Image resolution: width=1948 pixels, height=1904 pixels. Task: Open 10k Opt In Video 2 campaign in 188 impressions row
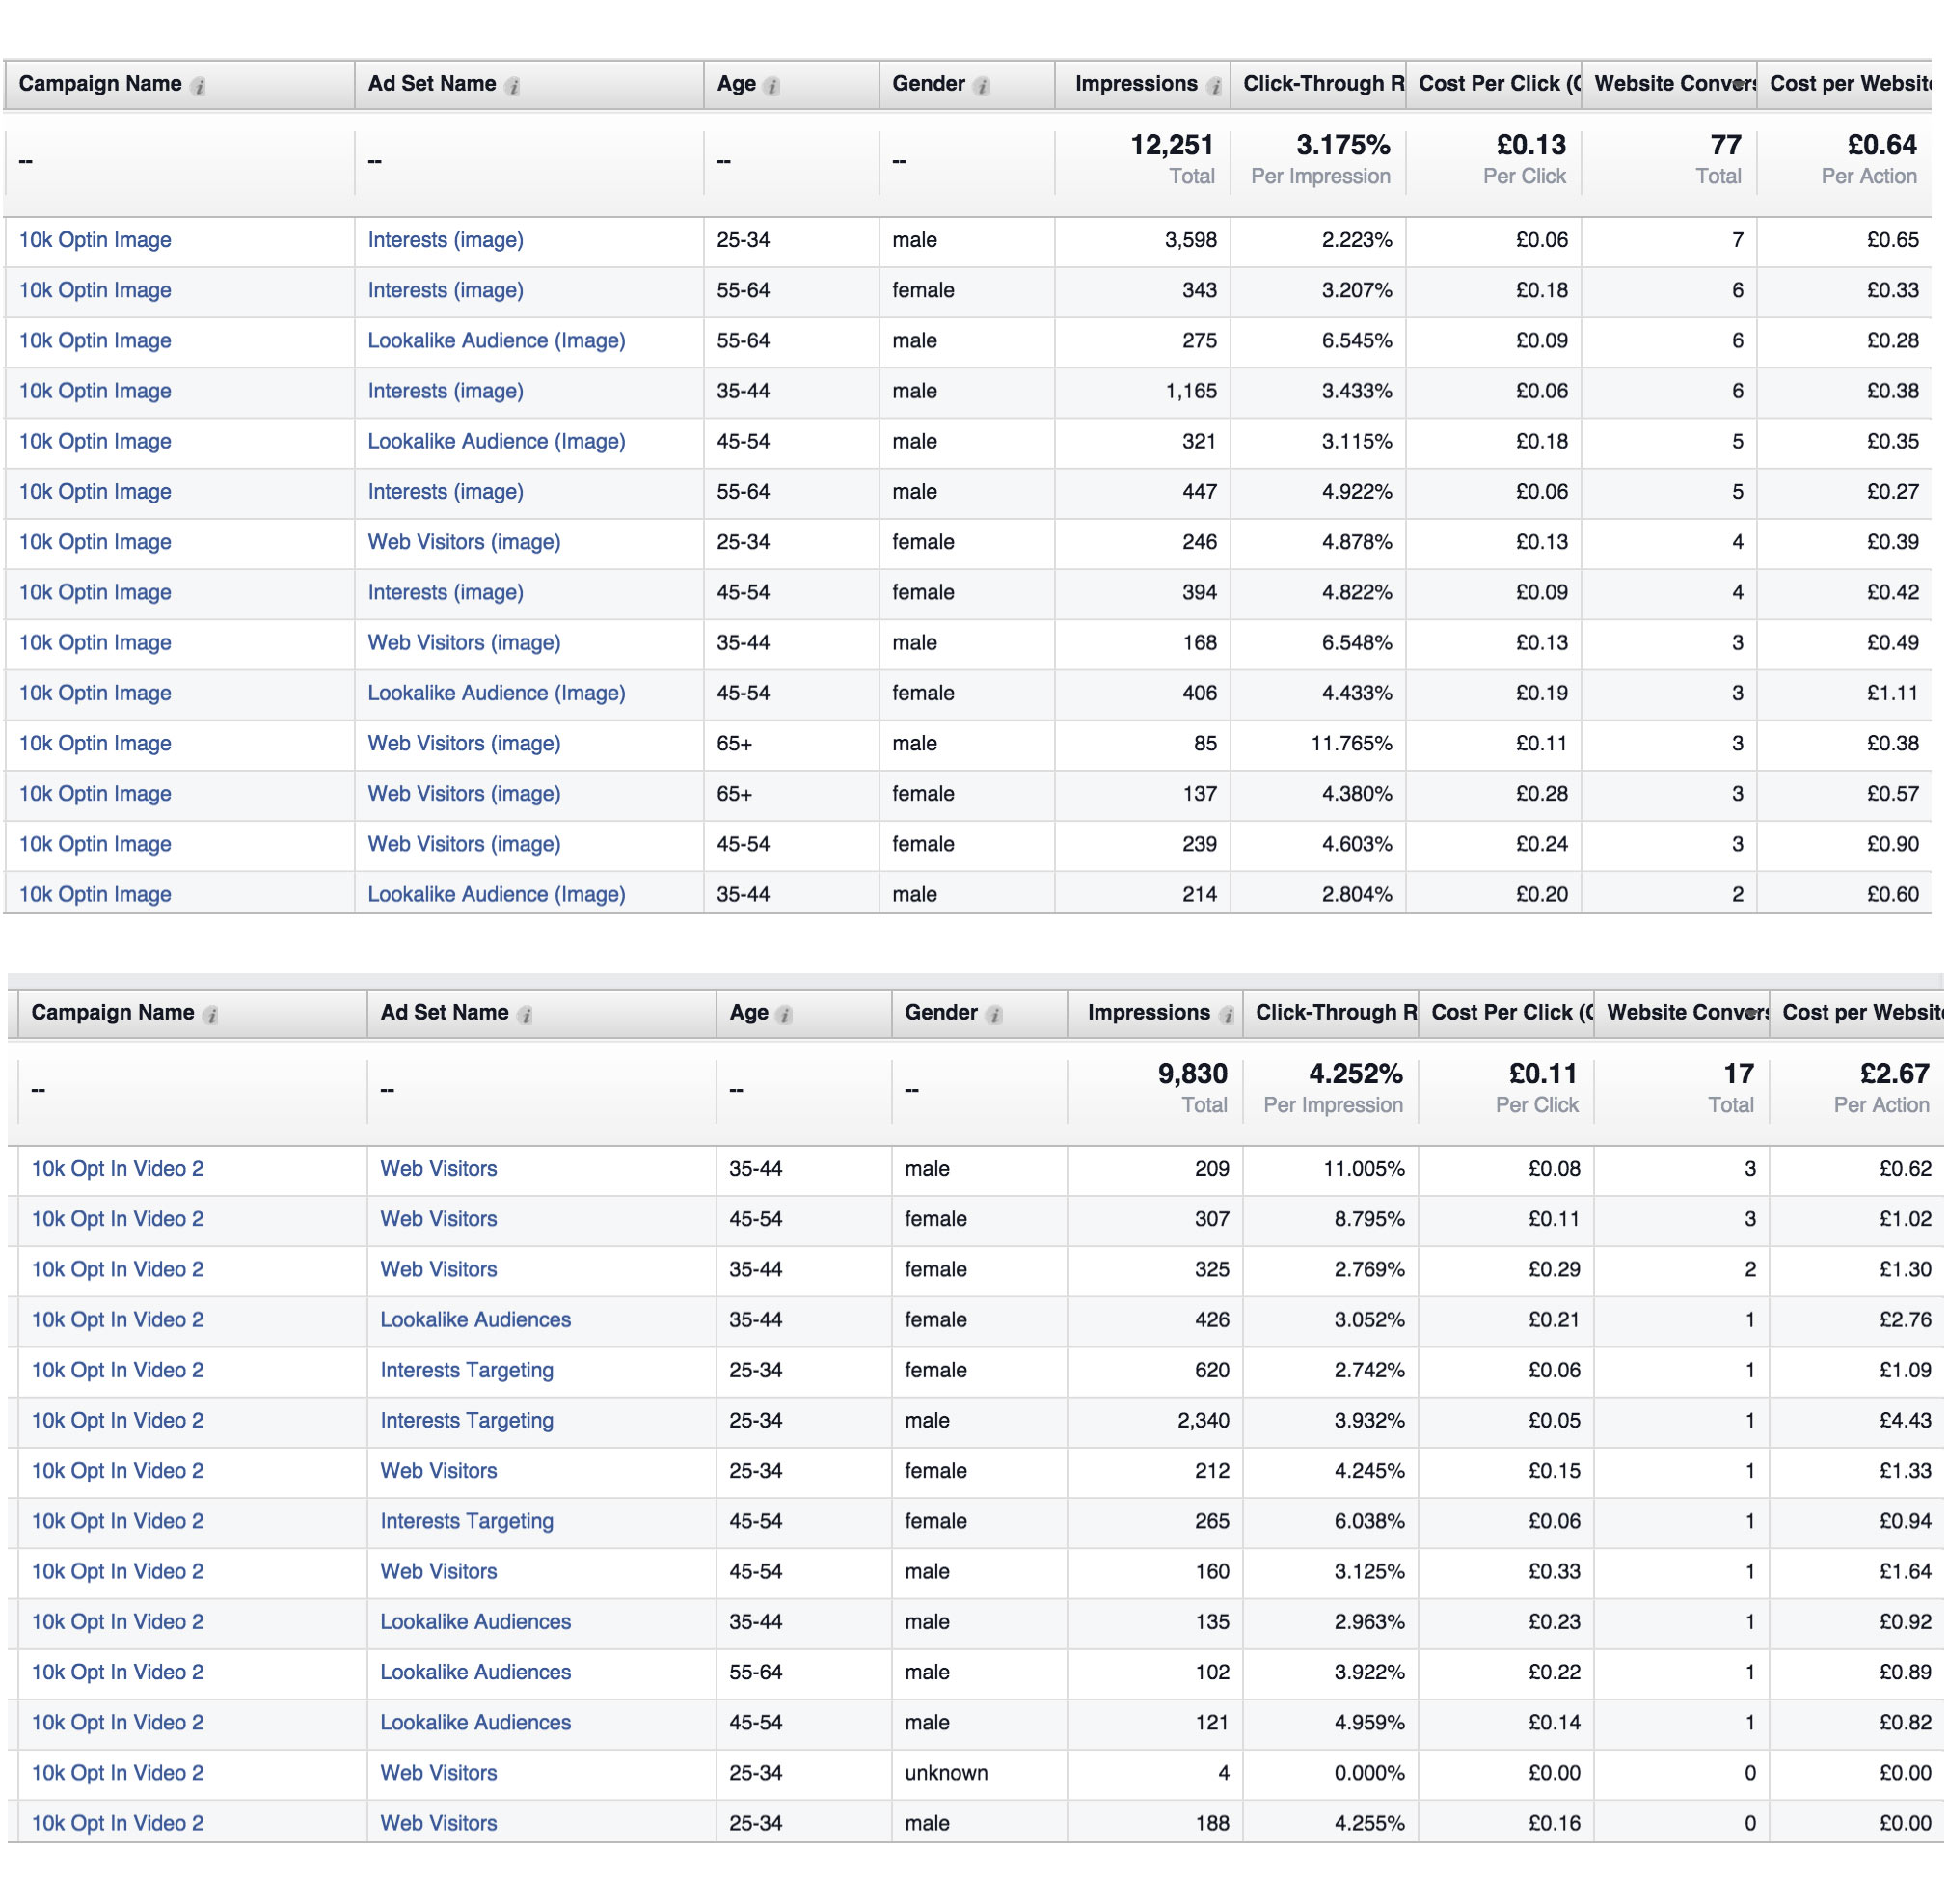click(117, 1823)
